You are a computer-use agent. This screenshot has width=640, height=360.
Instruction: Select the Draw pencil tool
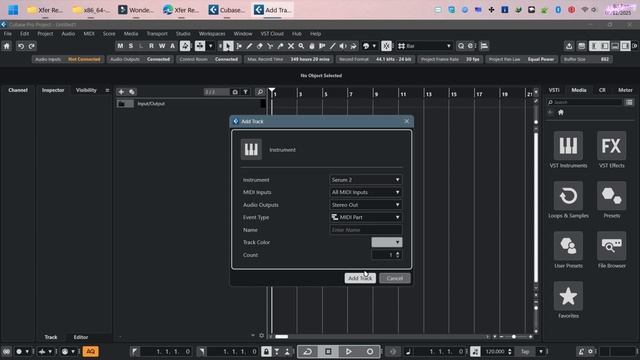pos(249,46)
